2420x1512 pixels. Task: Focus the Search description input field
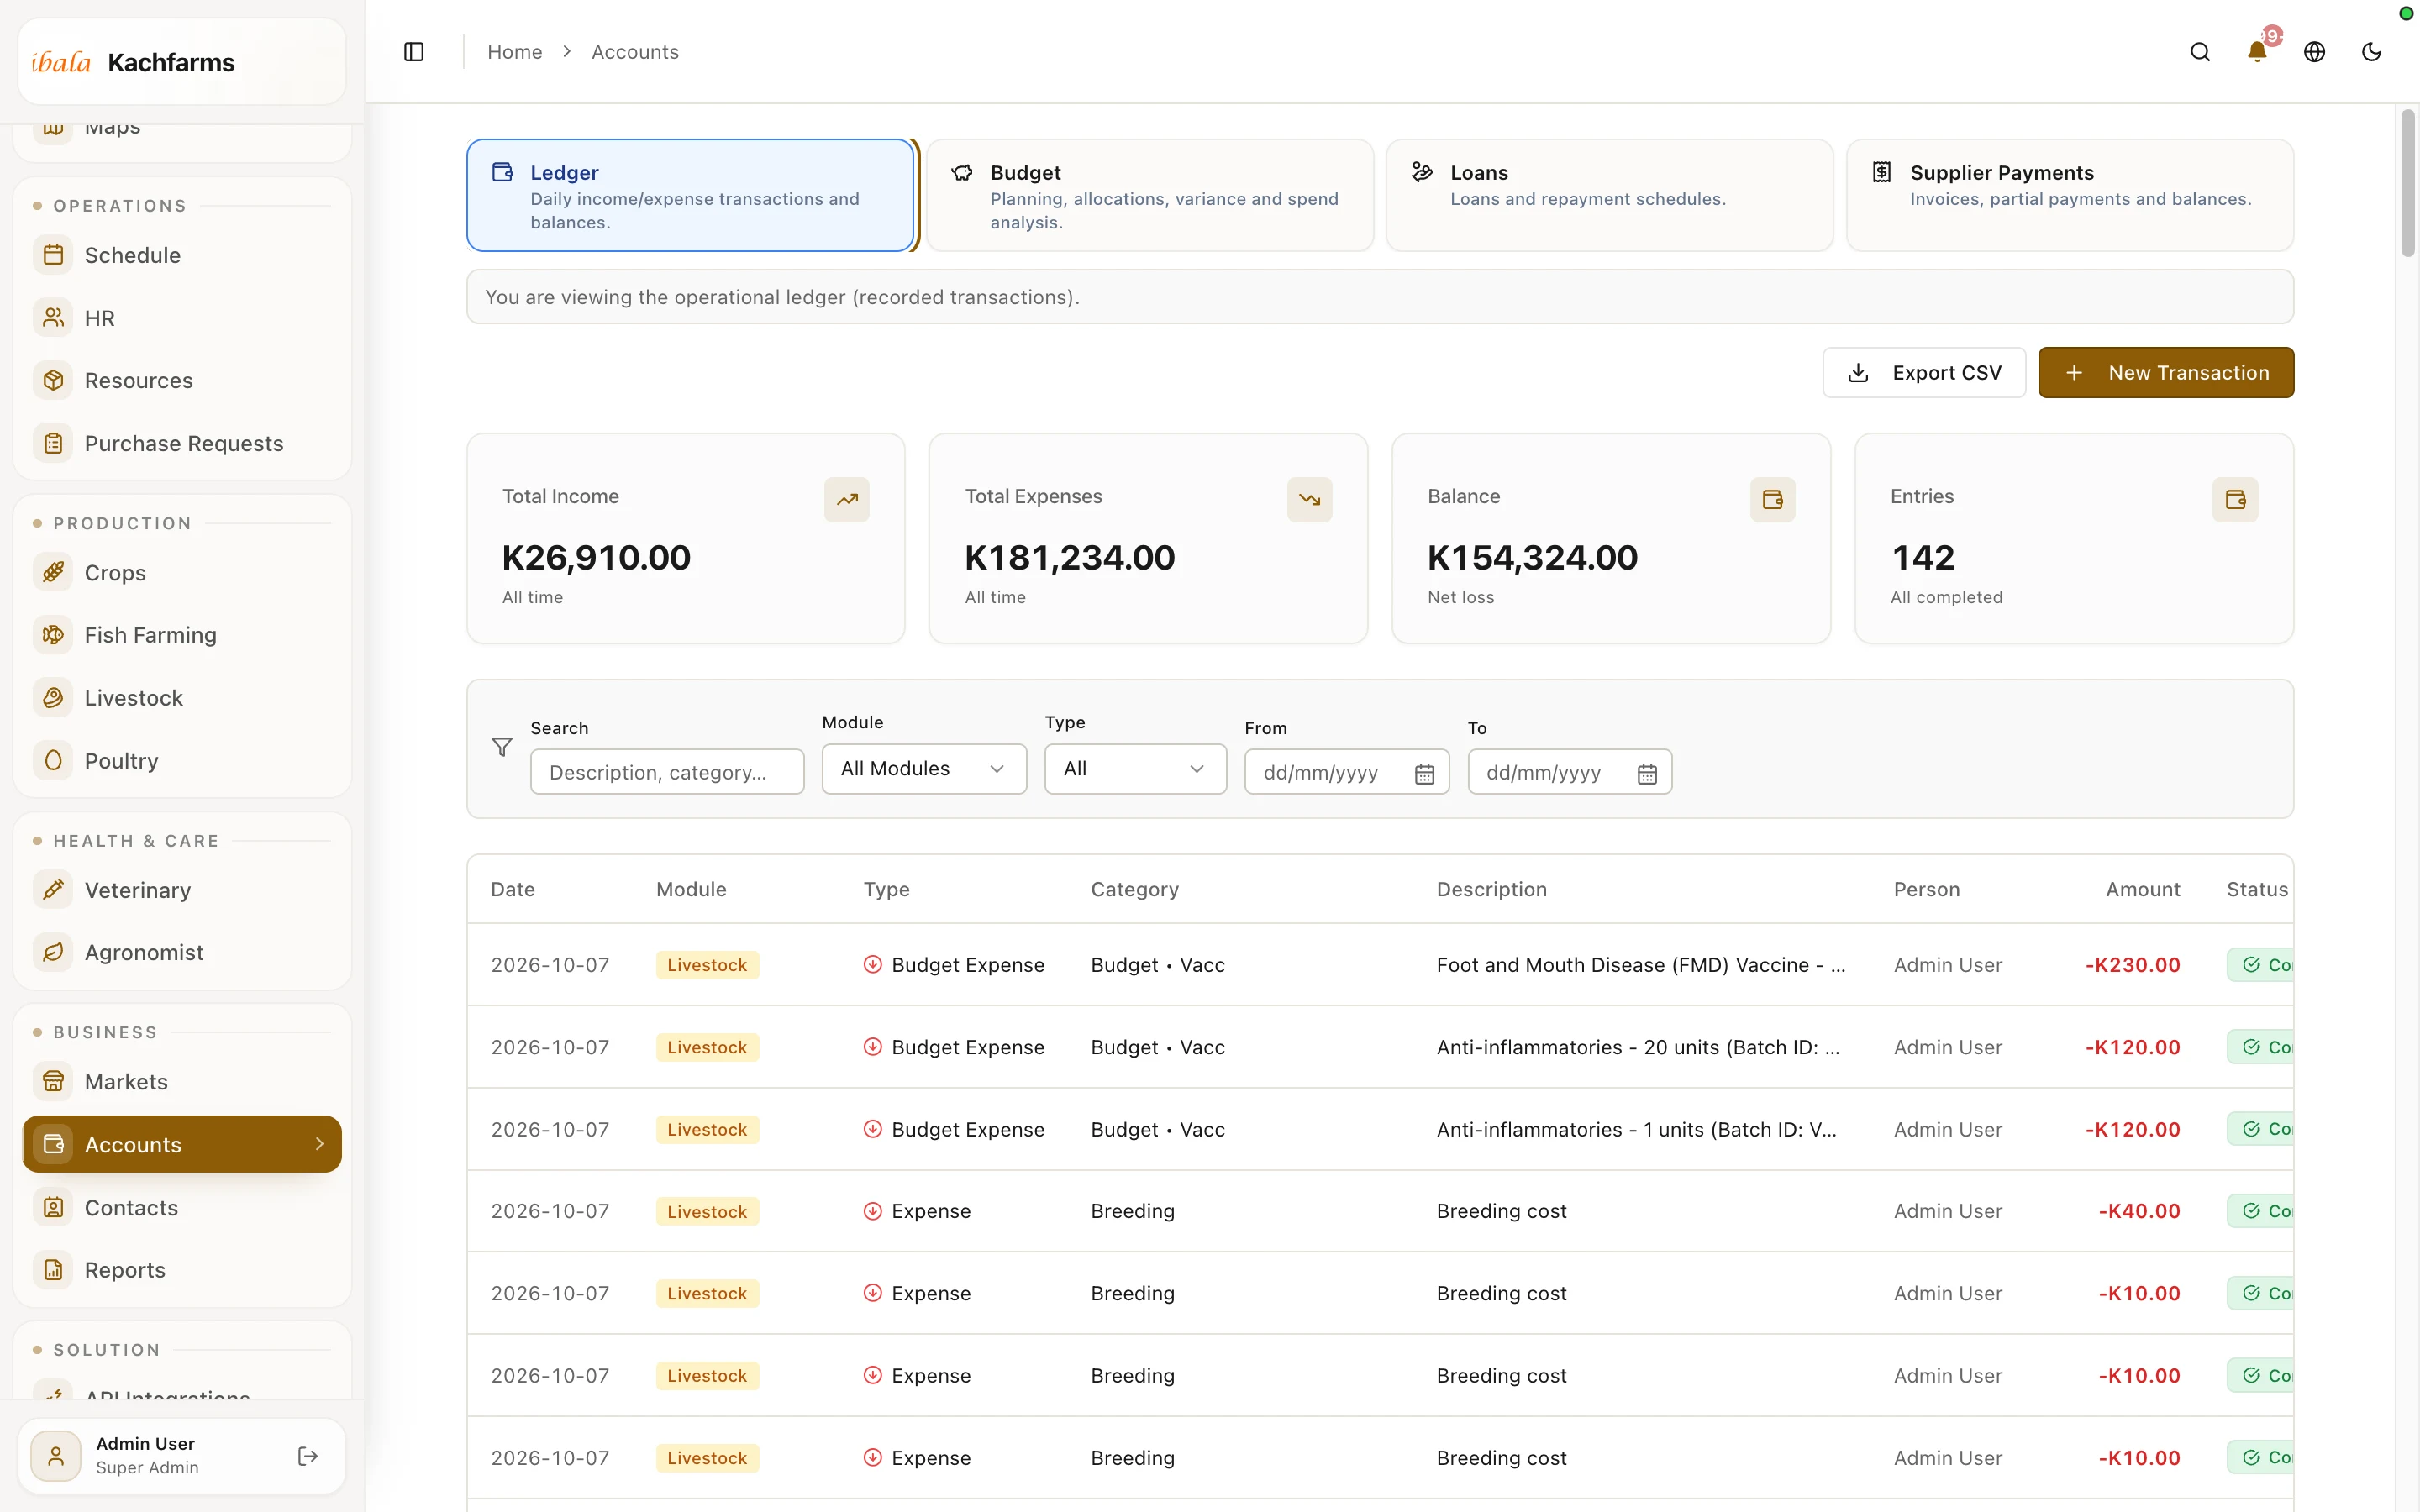[x=667, y=773]
